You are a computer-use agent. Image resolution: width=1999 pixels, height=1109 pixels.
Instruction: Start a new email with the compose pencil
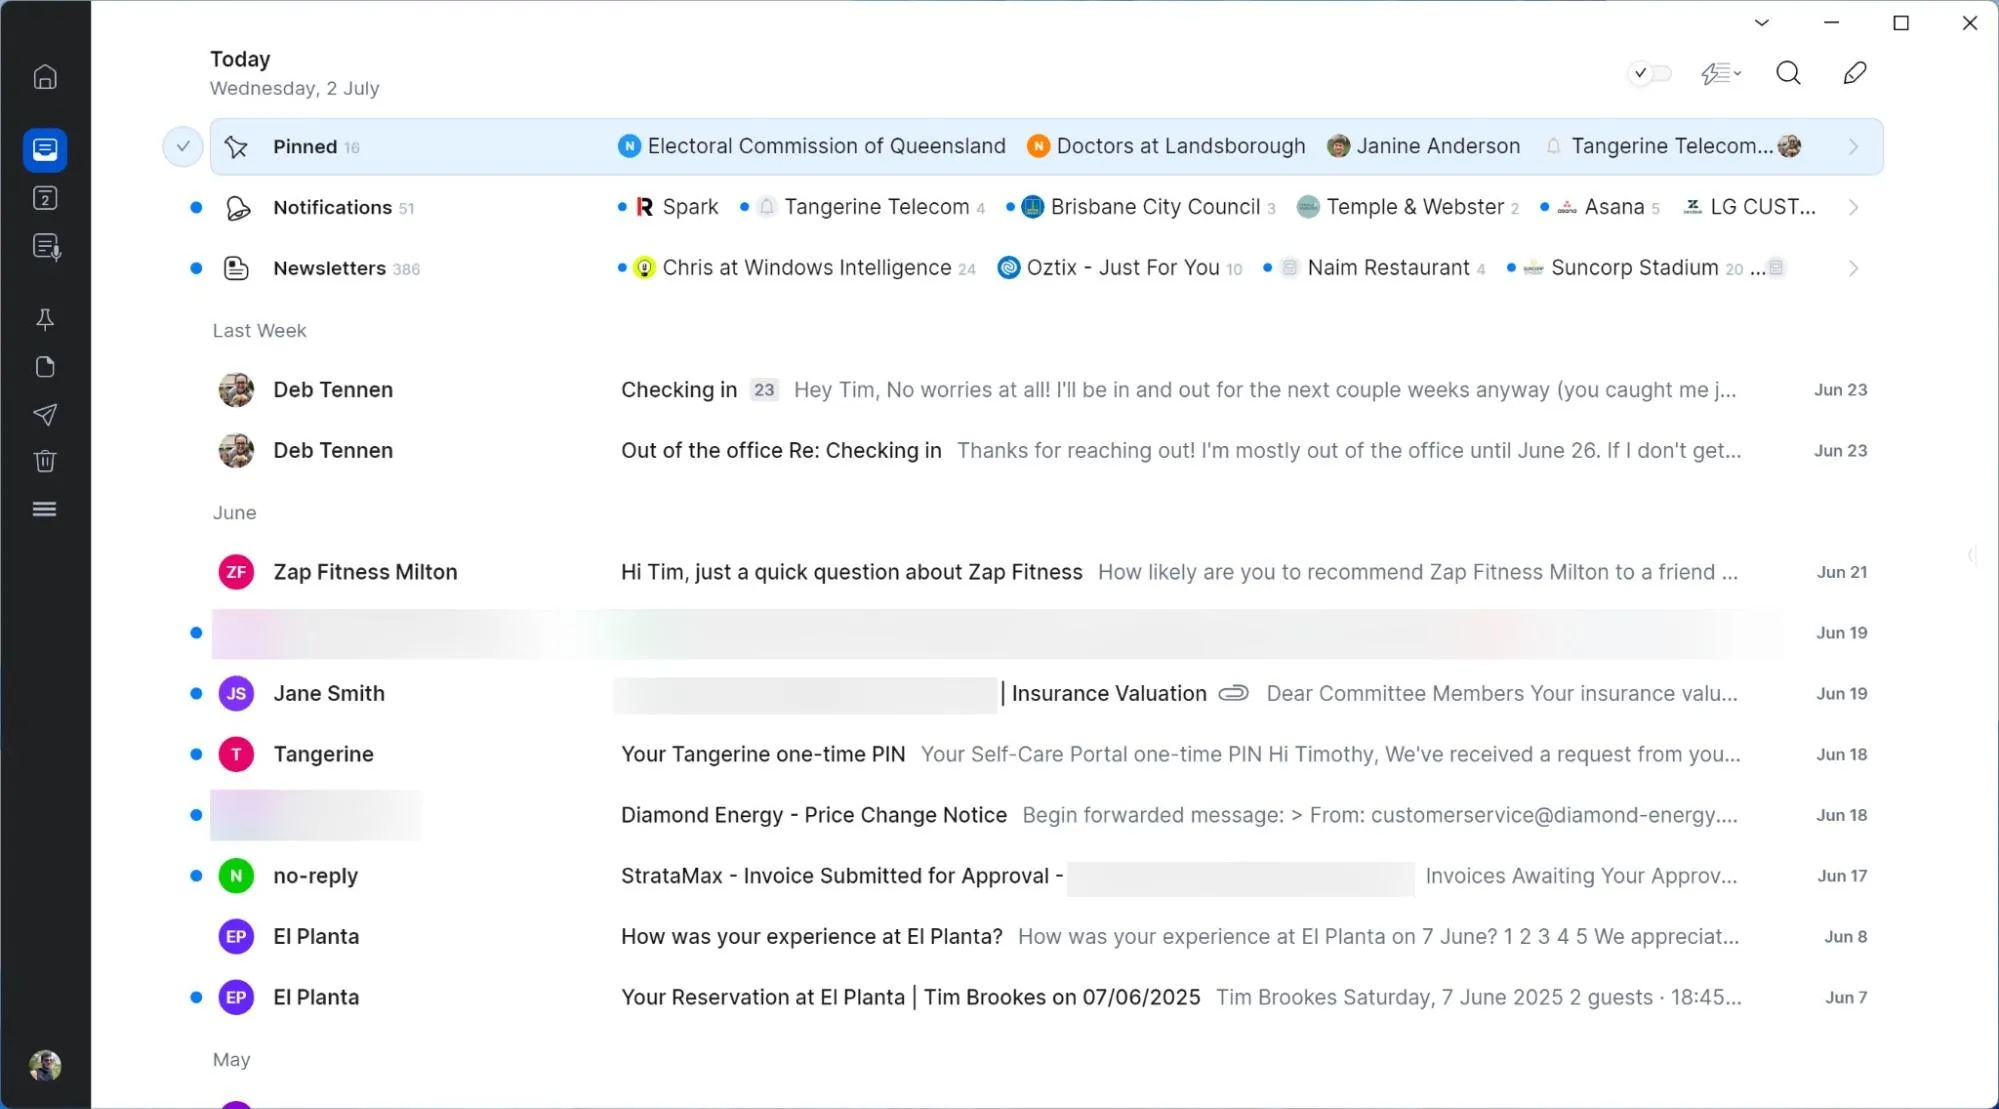(1854, 73)
